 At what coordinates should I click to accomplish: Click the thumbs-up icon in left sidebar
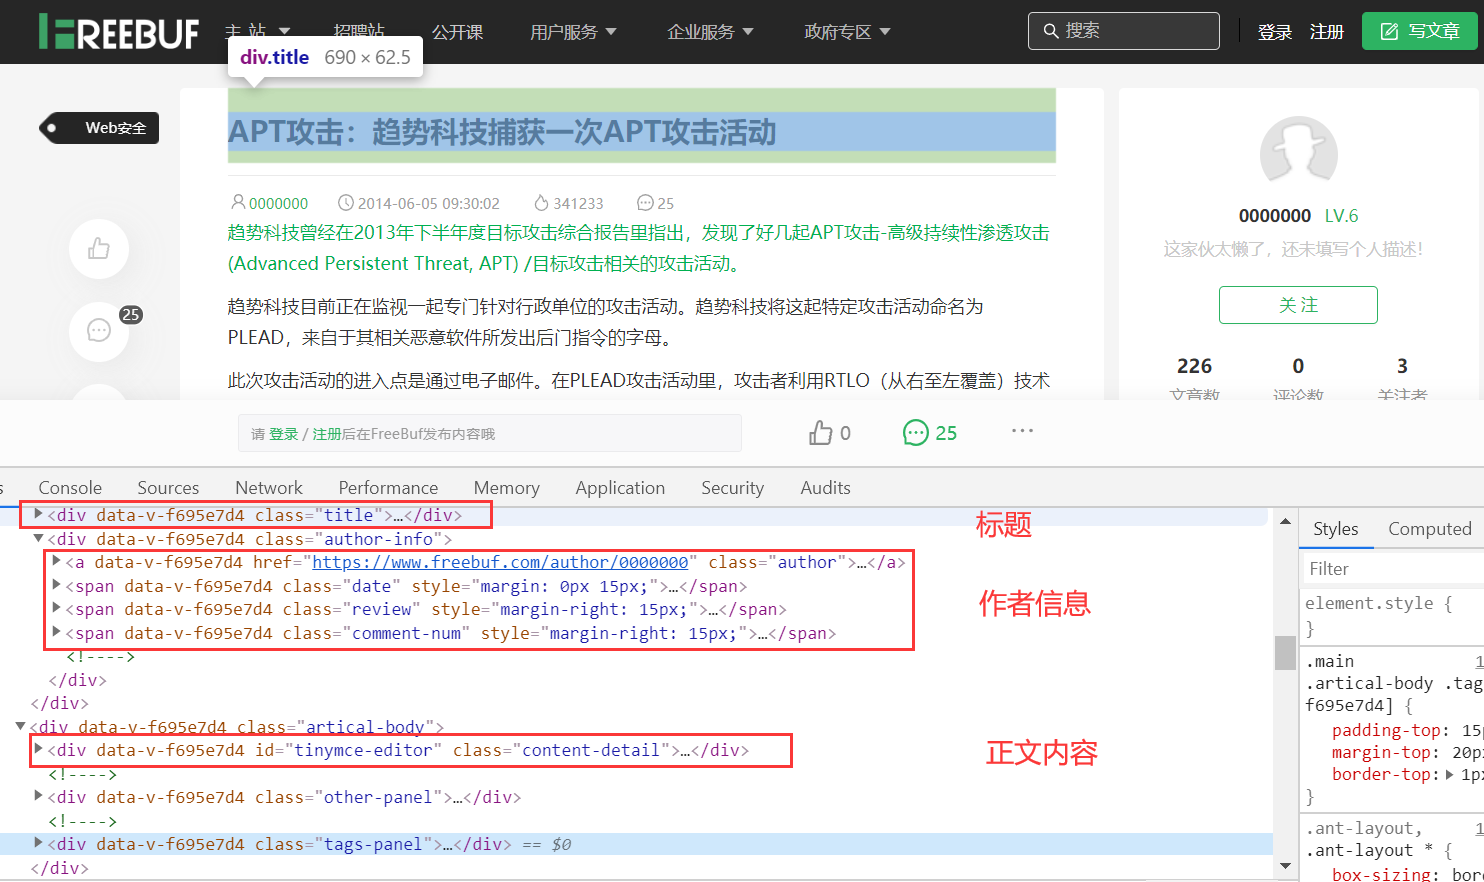(99, 248)
